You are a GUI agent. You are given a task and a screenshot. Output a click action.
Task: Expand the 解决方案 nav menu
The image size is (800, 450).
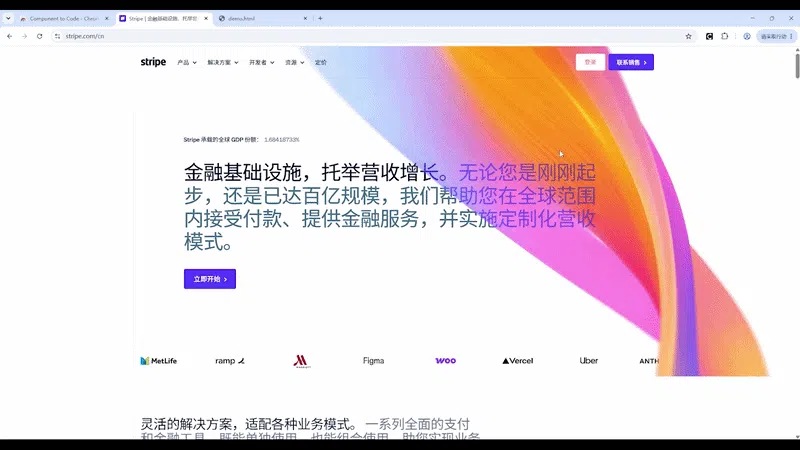(222, 62)
